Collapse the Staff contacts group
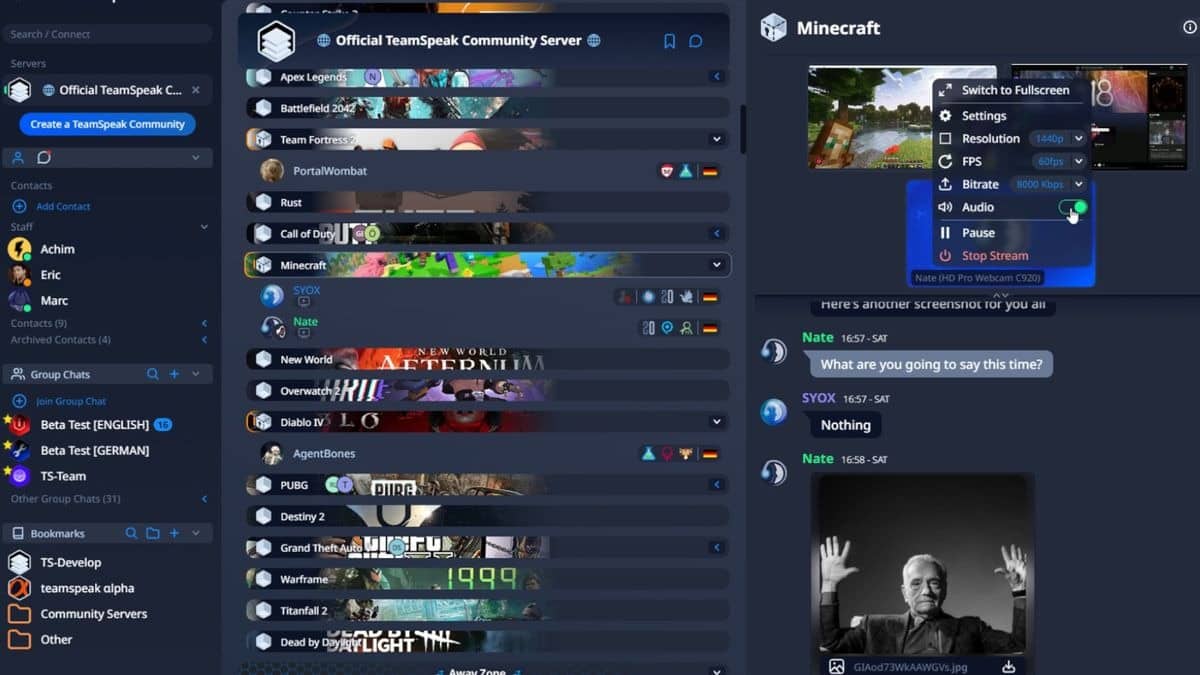The image size is (1200, 675). (x=204, y=227)
